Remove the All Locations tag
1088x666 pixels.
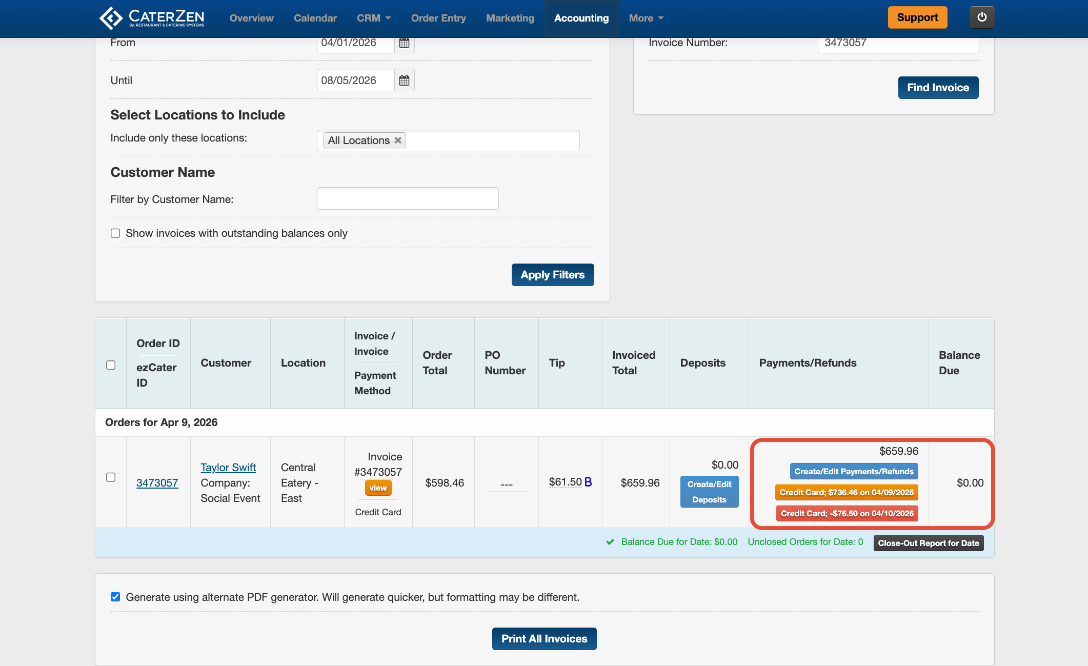[x=398, y=140]
